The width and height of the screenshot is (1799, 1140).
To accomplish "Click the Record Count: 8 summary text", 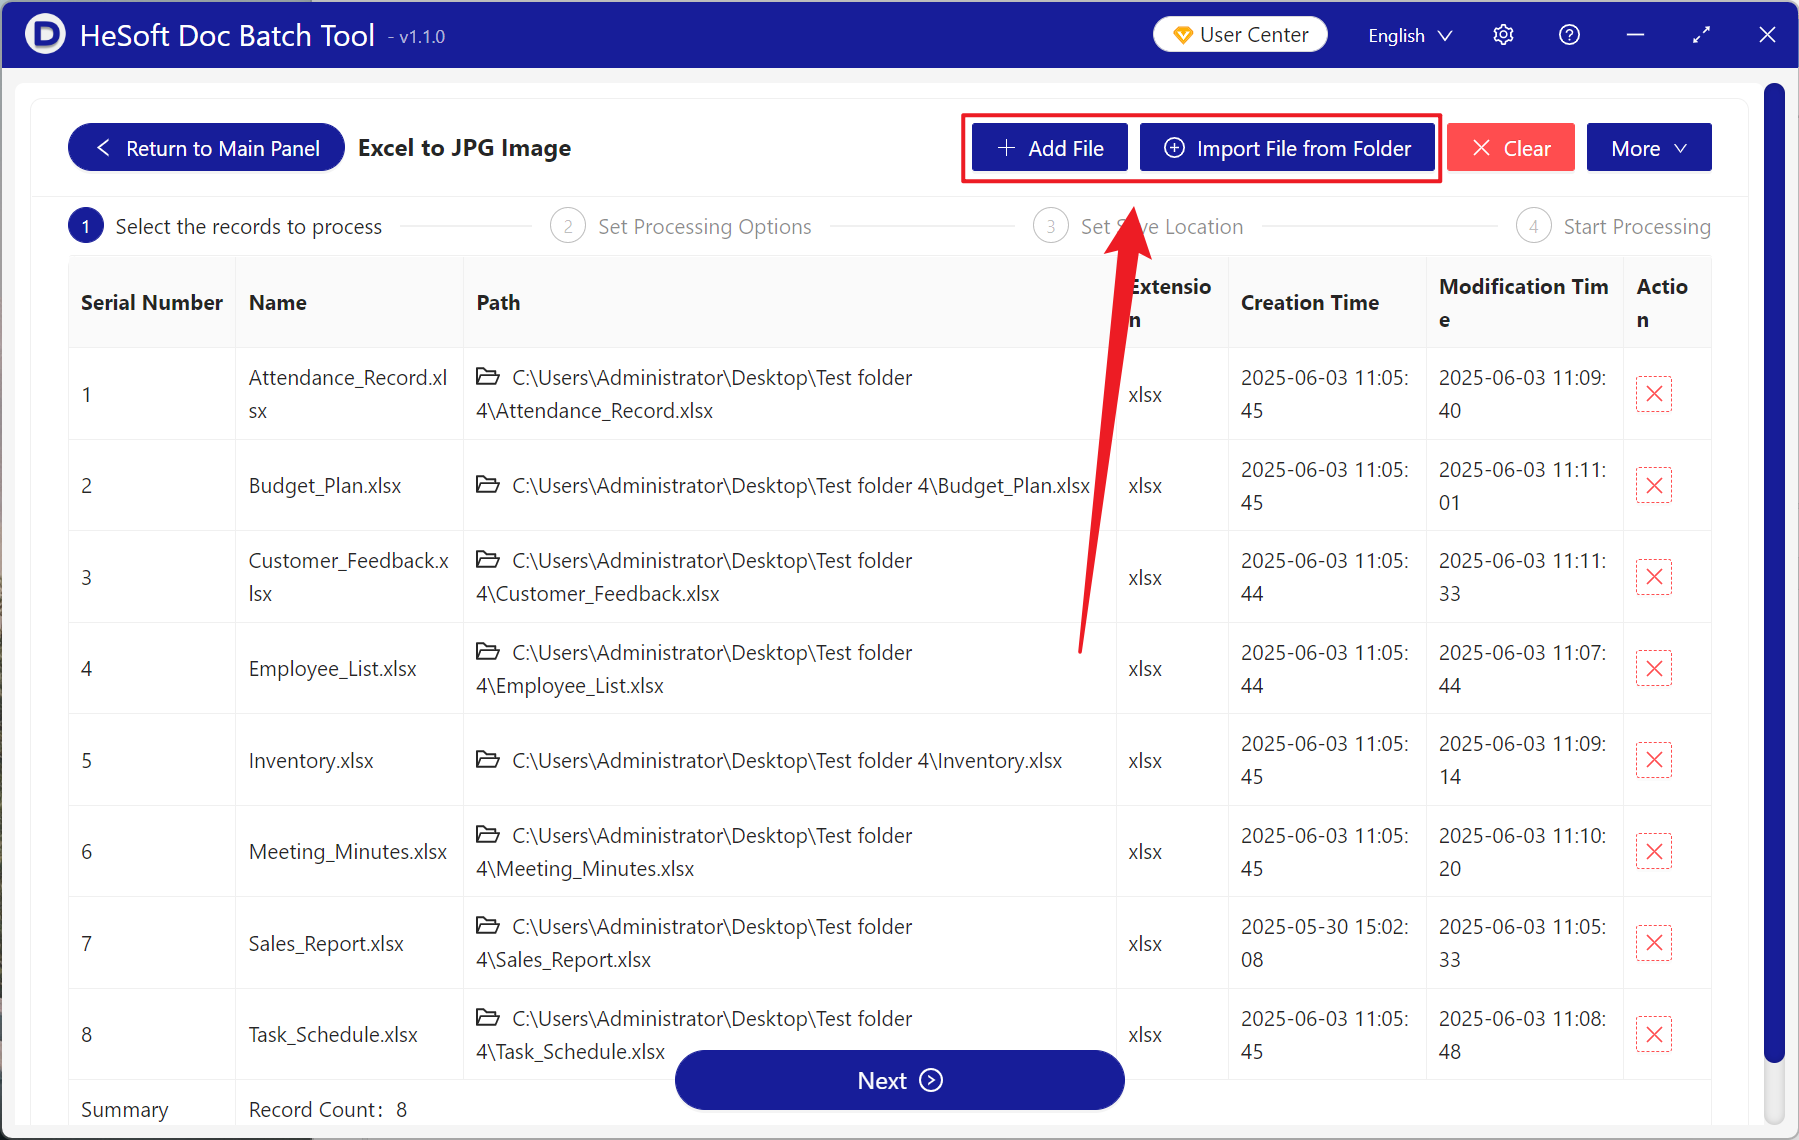I will (x=328, y=1110).
